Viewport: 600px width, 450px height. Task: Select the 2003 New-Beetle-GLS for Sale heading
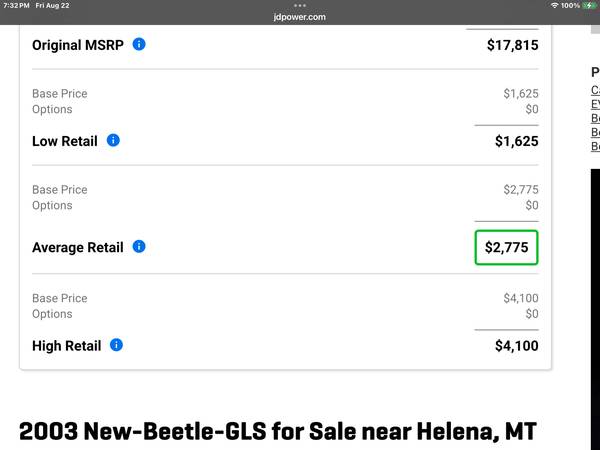click(278, 431)
